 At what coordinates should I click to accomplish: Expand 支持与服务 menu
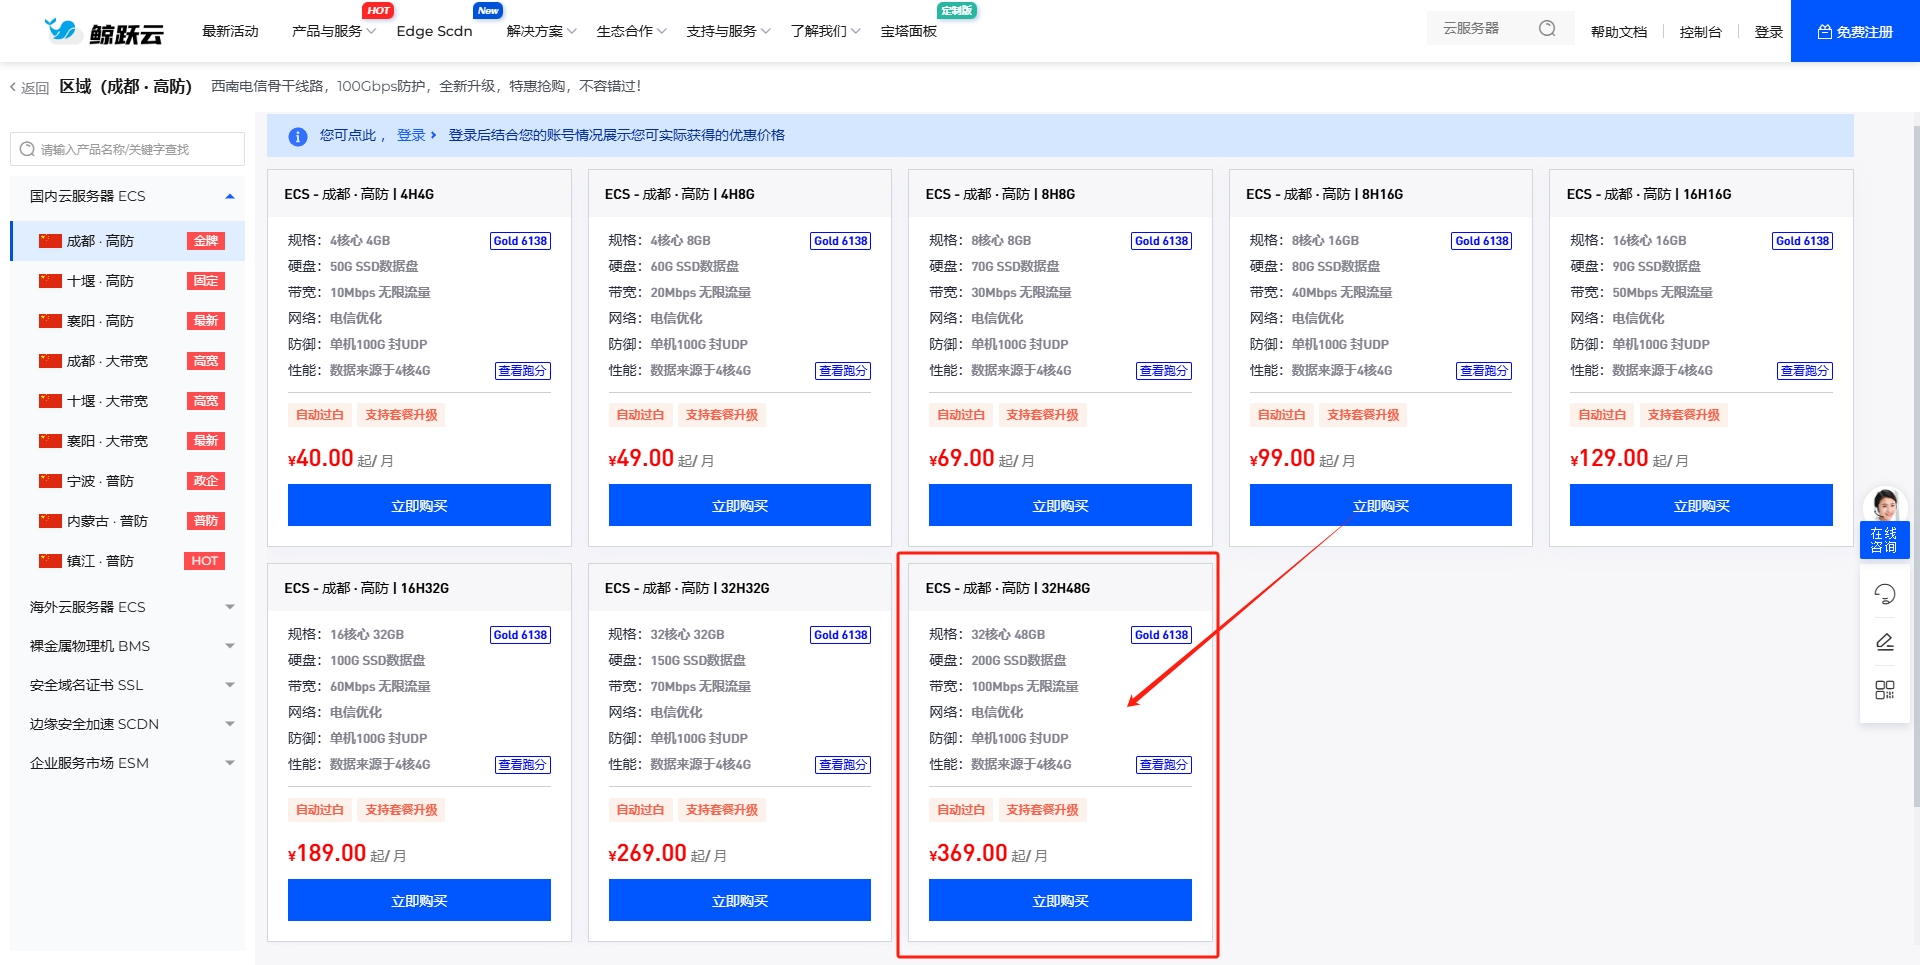tap(728, 31)
